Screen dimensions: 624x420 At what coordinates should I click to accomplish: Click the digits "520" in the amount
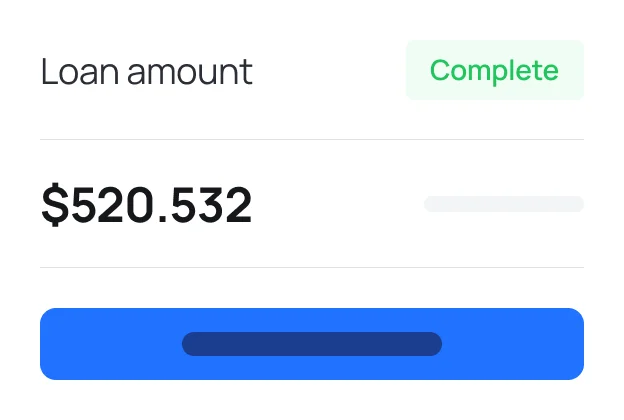[x=108, y=205]
